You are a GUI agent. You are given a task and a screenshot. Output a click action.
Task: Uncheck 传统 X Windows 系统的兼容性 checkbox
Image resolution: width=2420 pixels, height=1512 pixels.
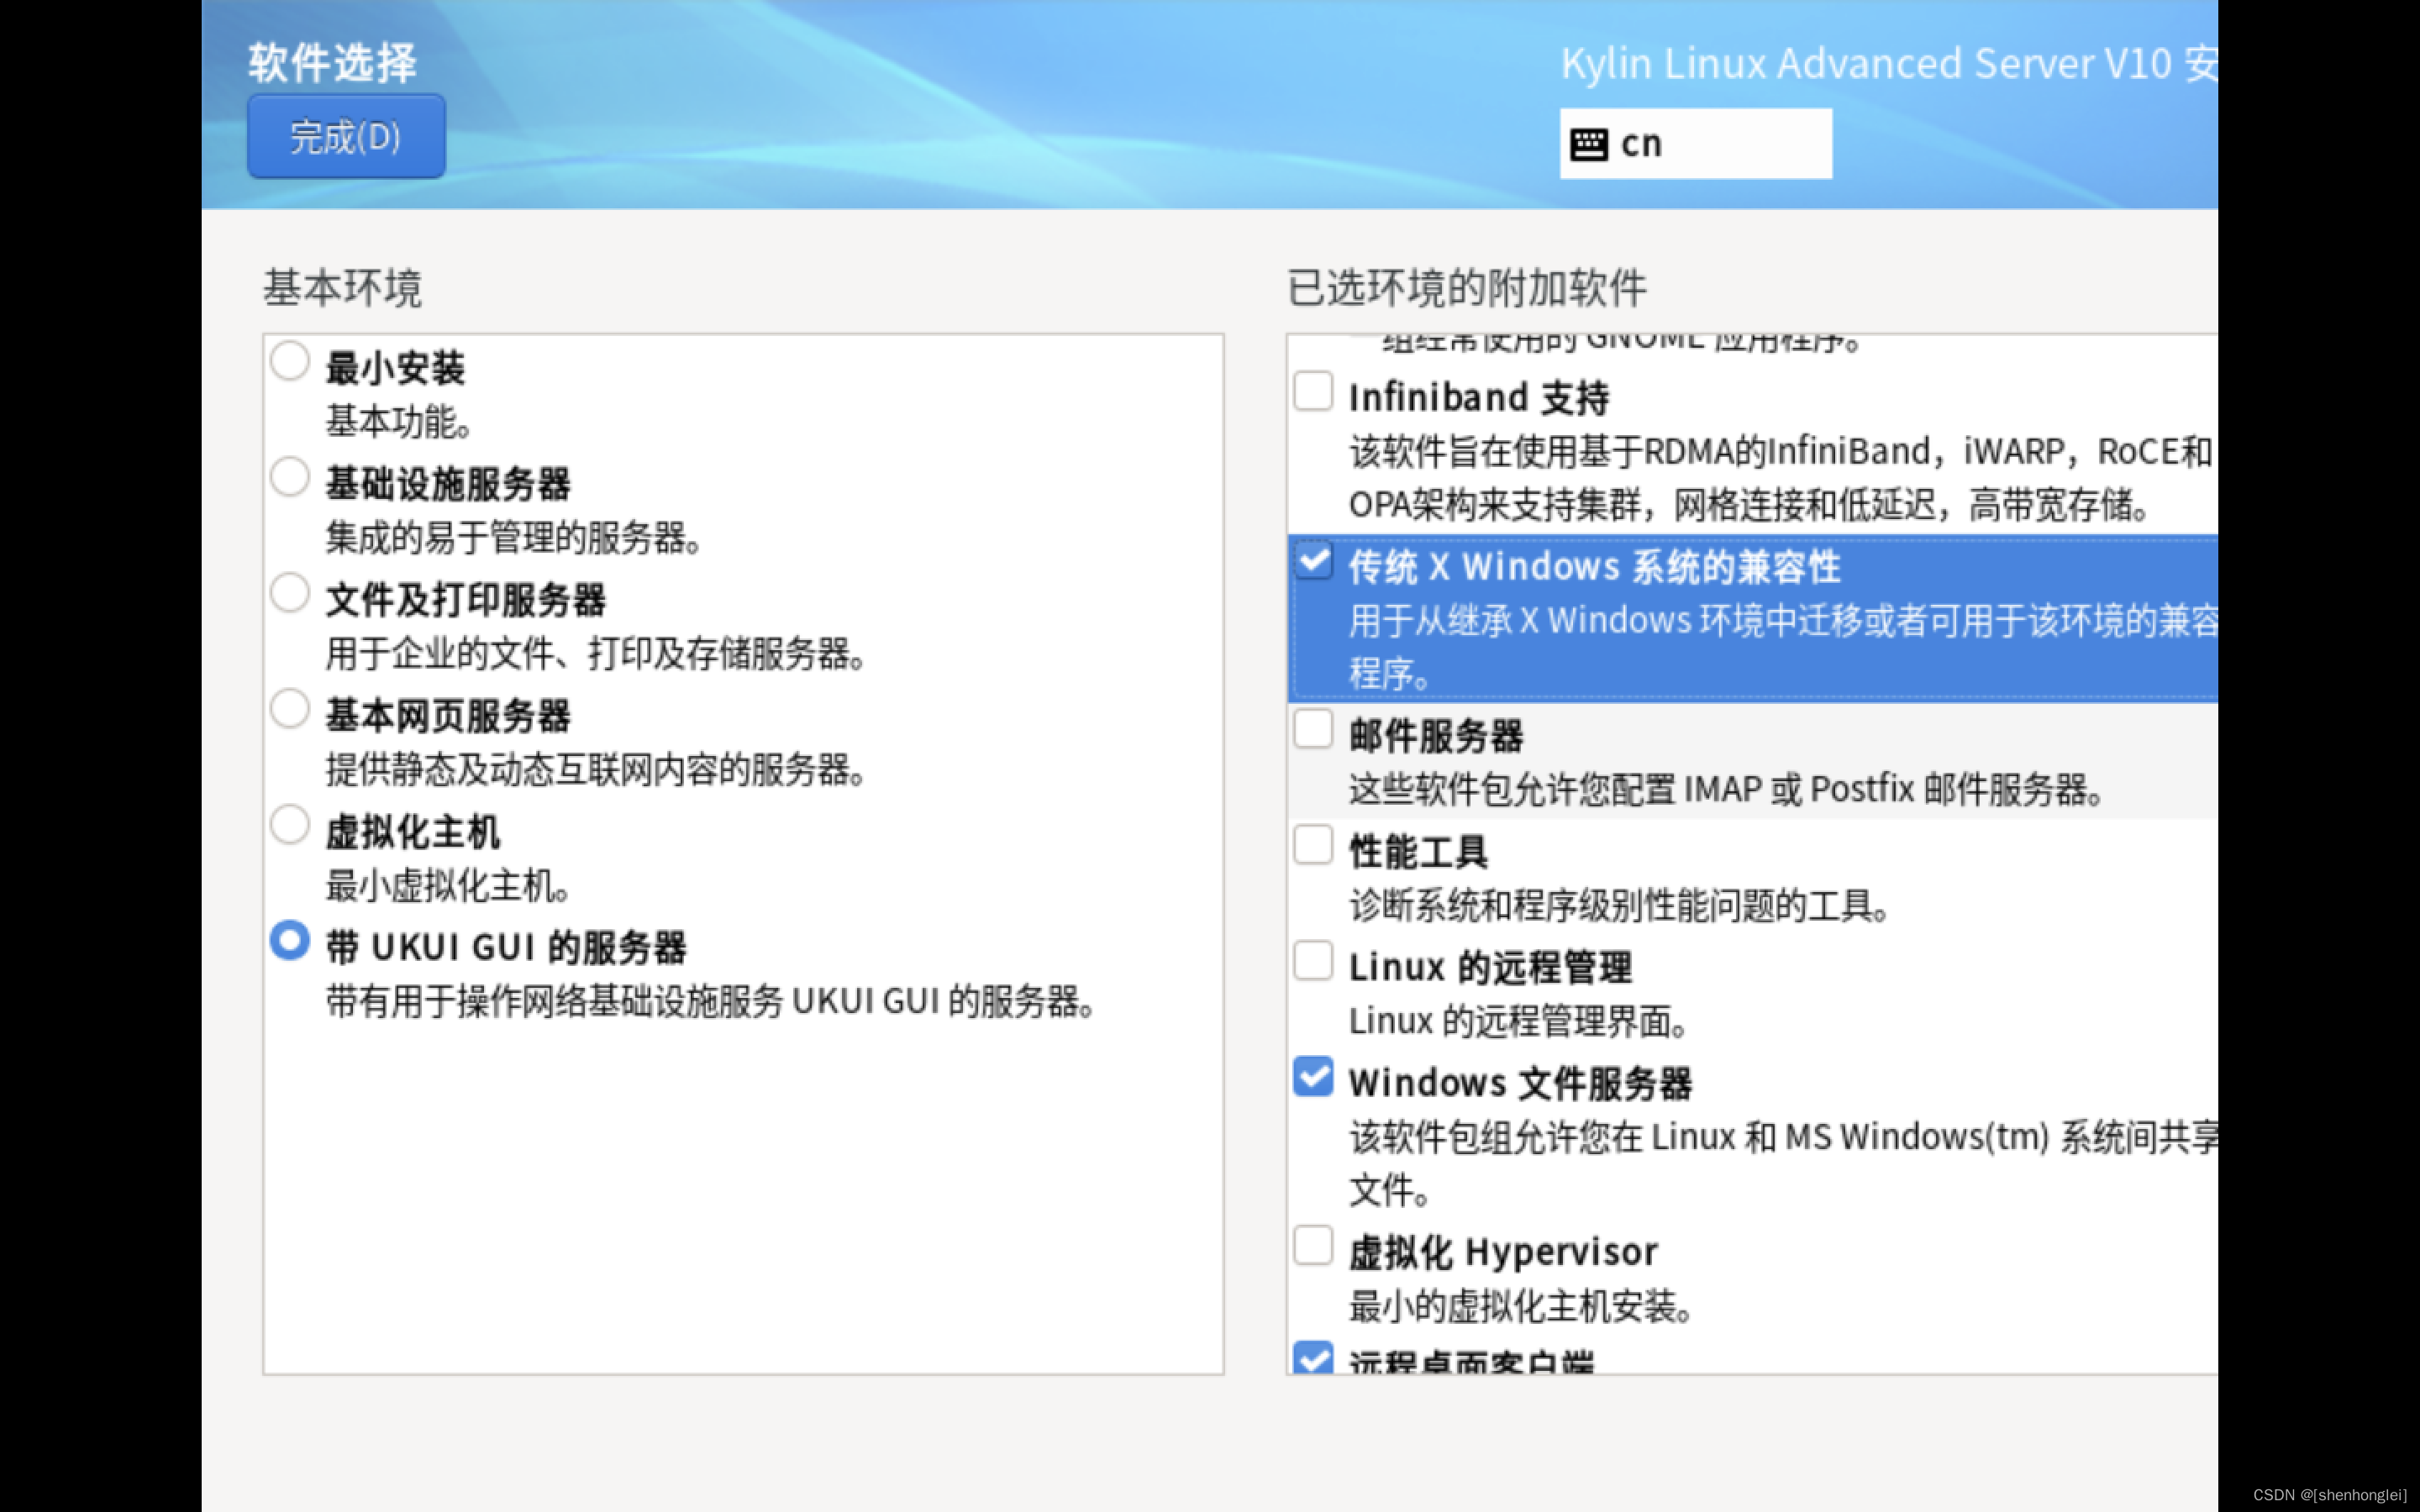1313,560
